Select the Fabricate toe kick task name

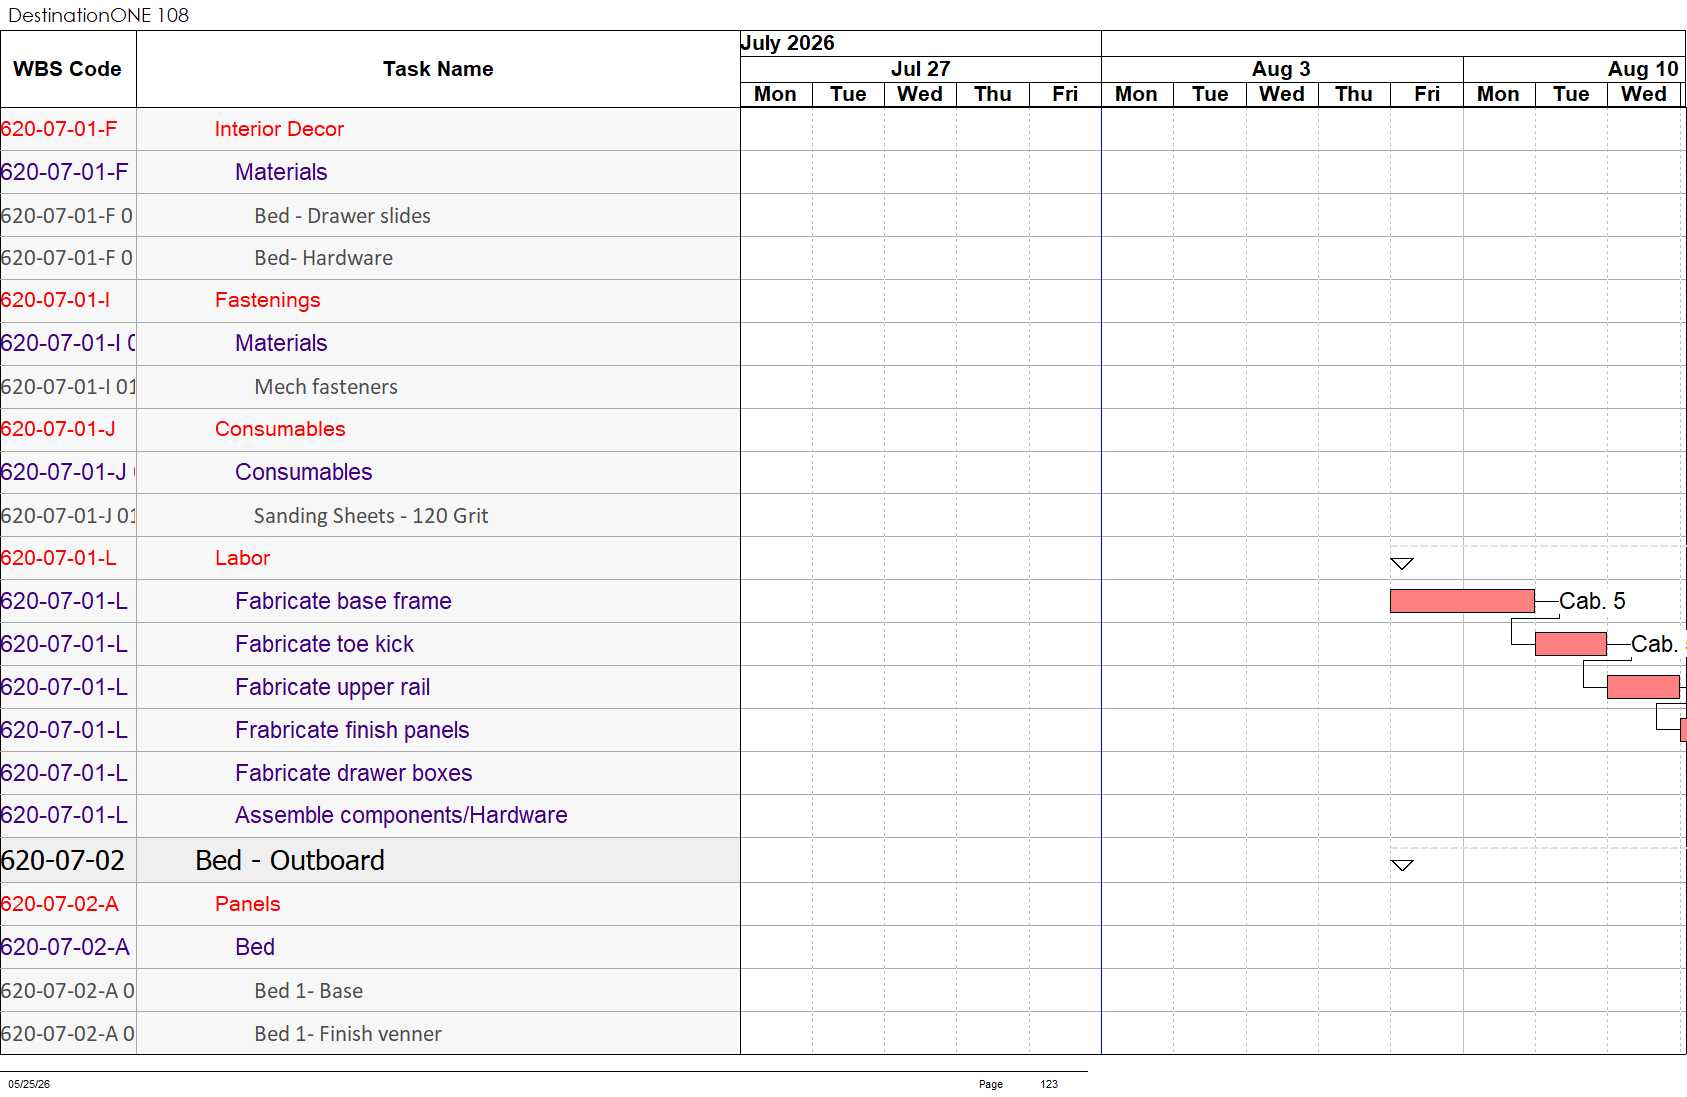(324, 644)
